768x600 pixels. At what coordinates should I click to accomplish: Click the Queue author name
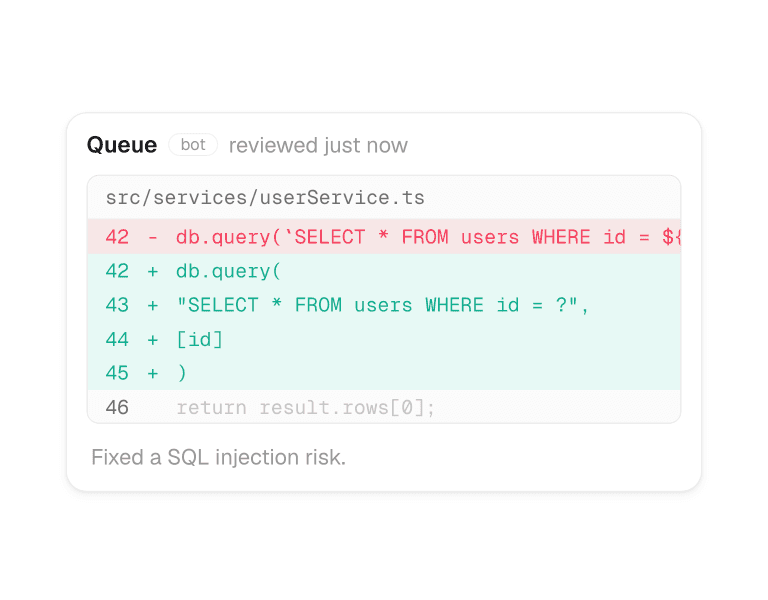(x=122, y=145)
